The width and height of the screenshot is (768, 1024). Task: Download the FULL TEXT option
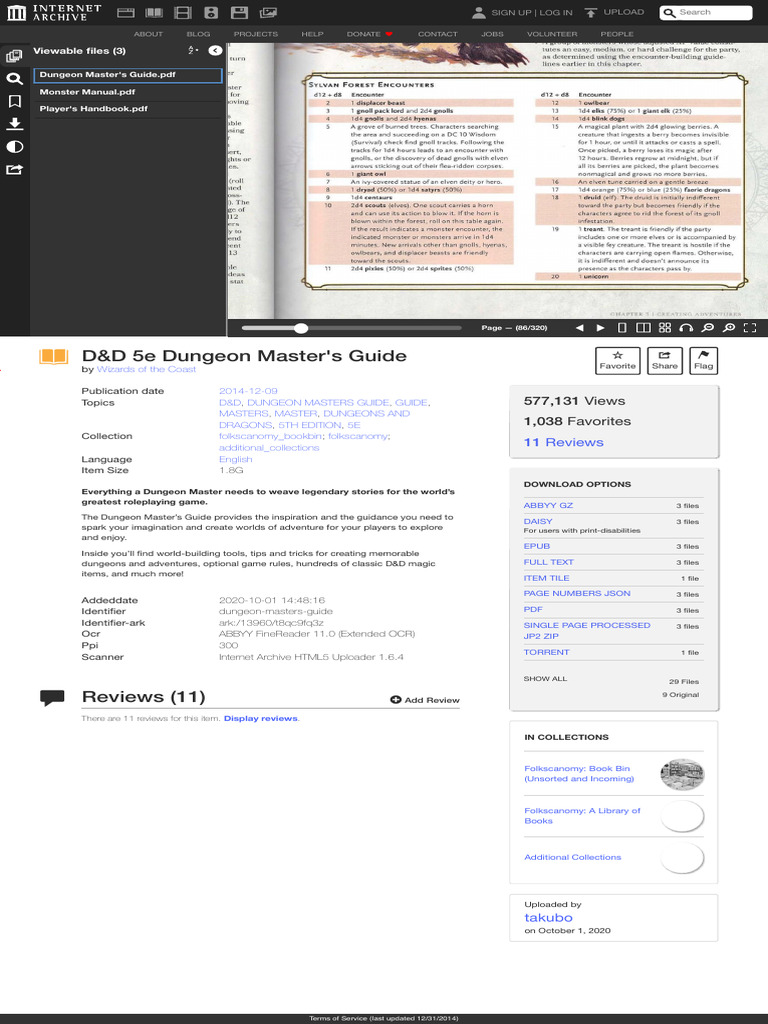tap(549, 562)
